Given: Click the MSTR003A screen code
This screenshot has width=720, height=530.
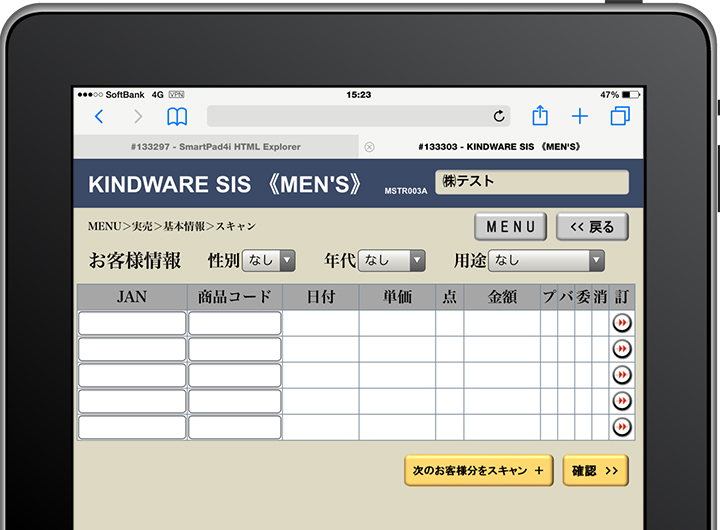Looking at the screenshot, I should [405, 191].
